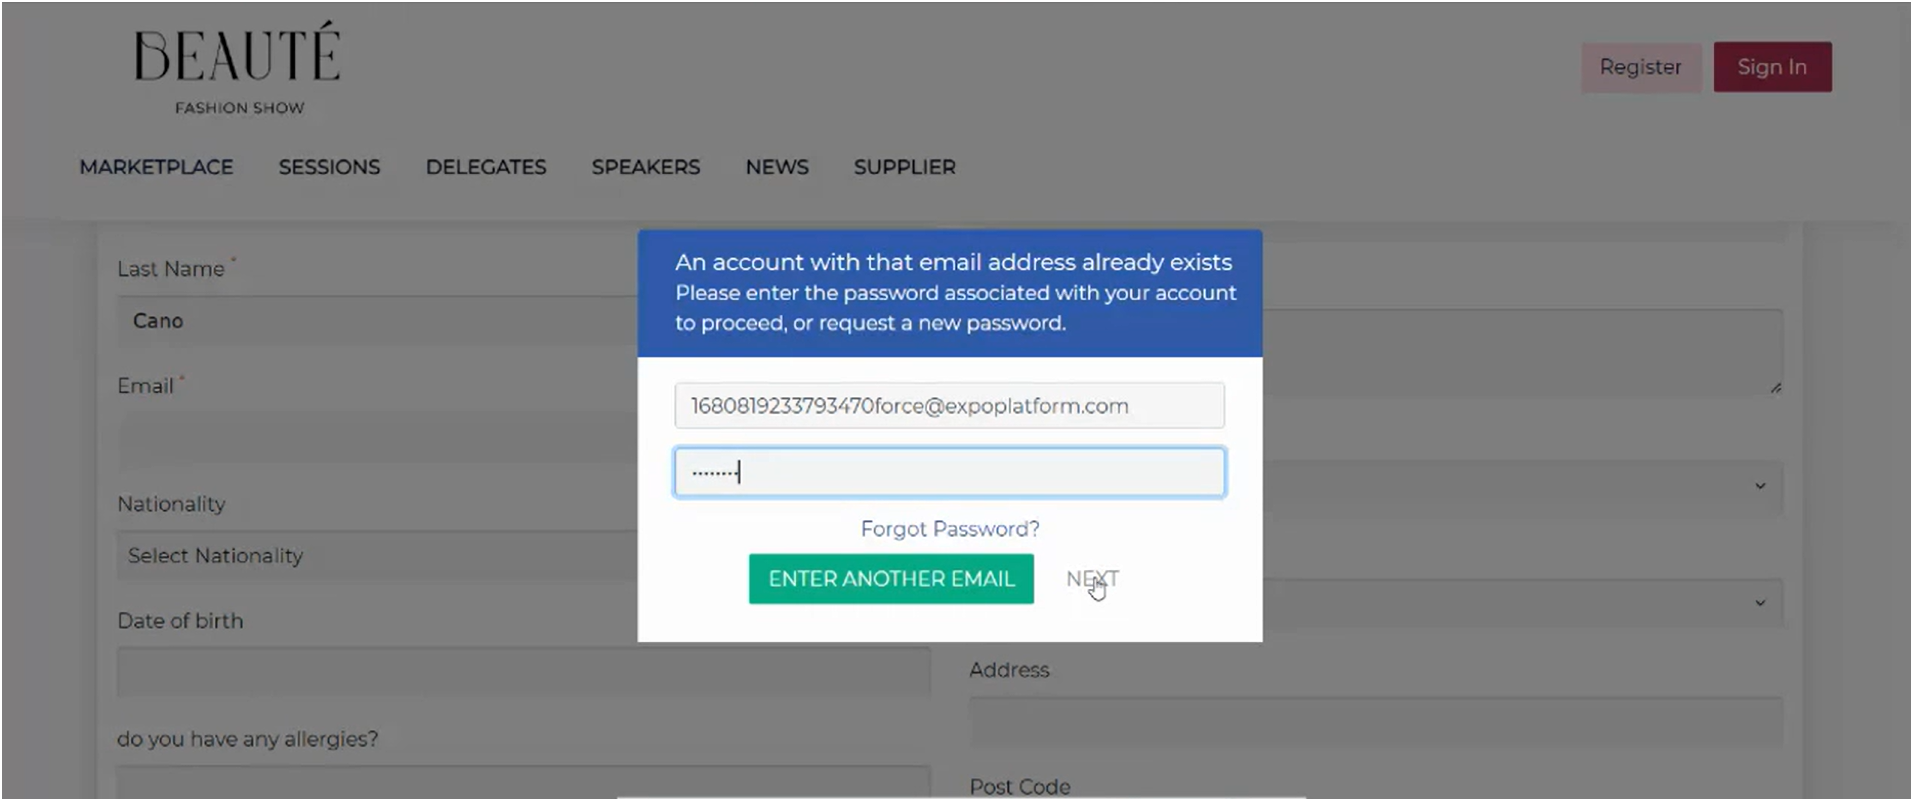The width and height of the screenshot is (1913, 801).
Task: Focus the password field in the dialog
Action: [949, 472]
